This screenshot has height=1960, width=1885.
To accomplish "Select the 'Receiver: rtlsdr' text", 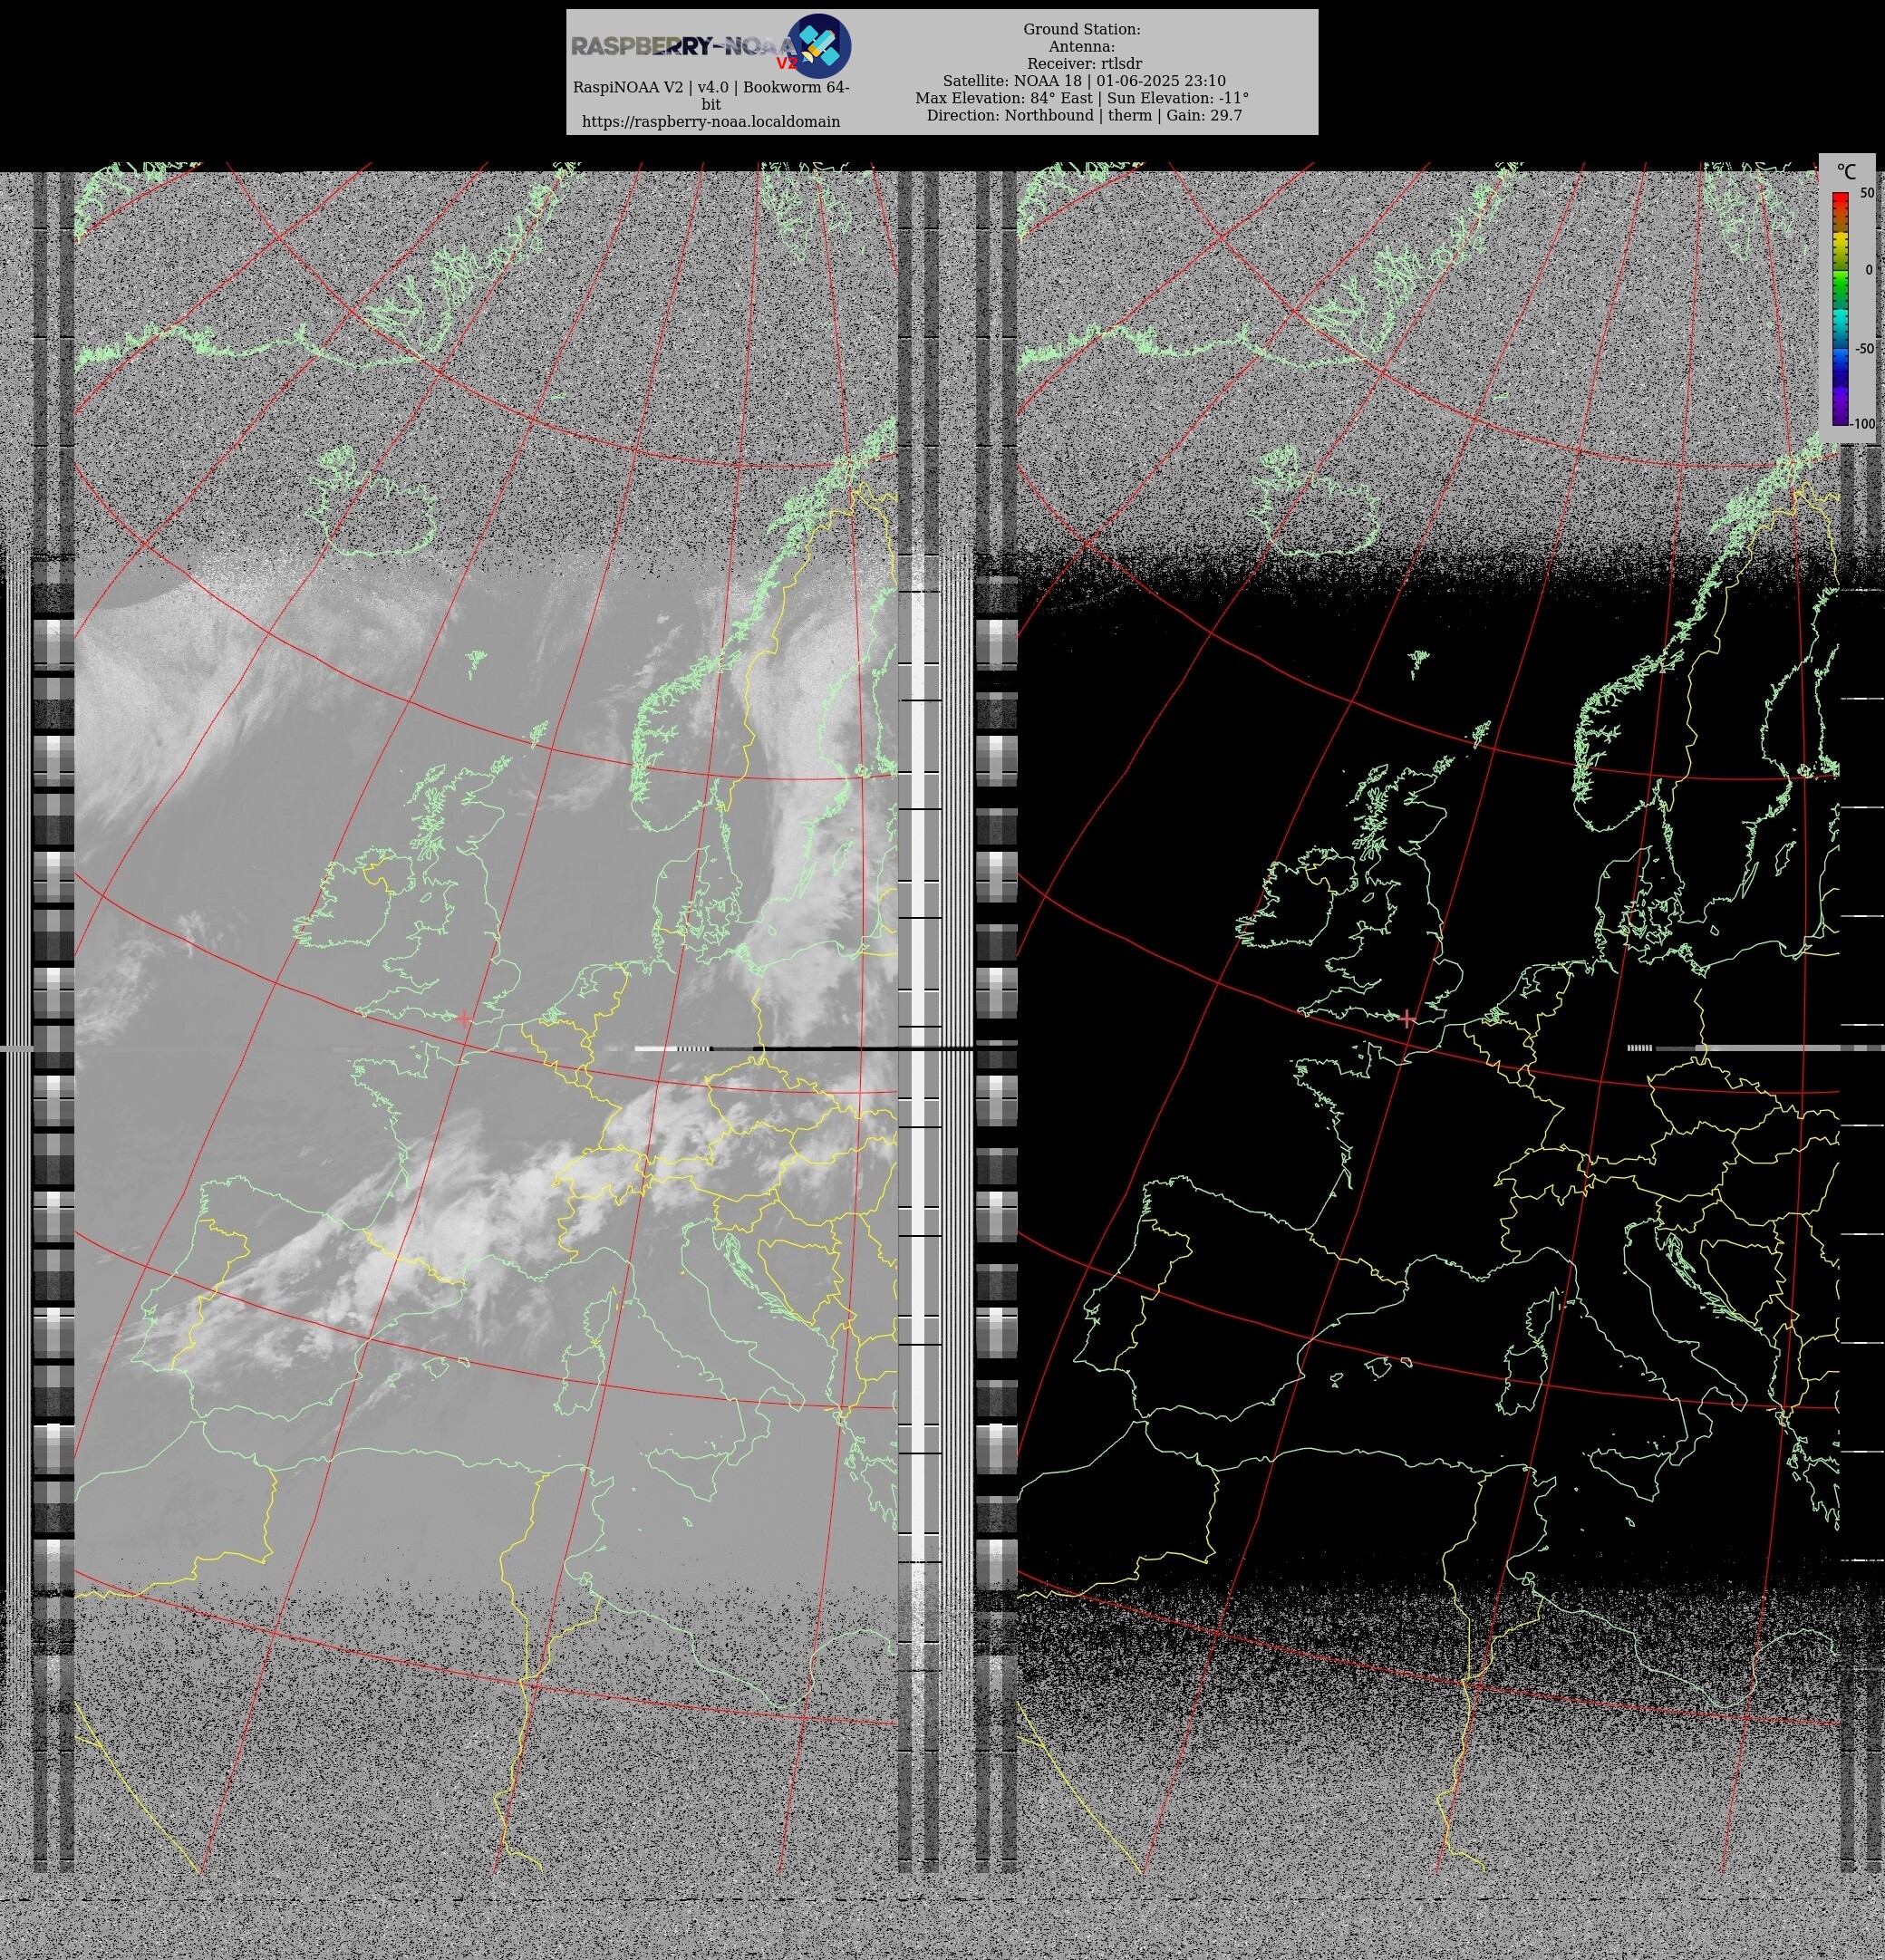I will click(x=1084, y=63).
